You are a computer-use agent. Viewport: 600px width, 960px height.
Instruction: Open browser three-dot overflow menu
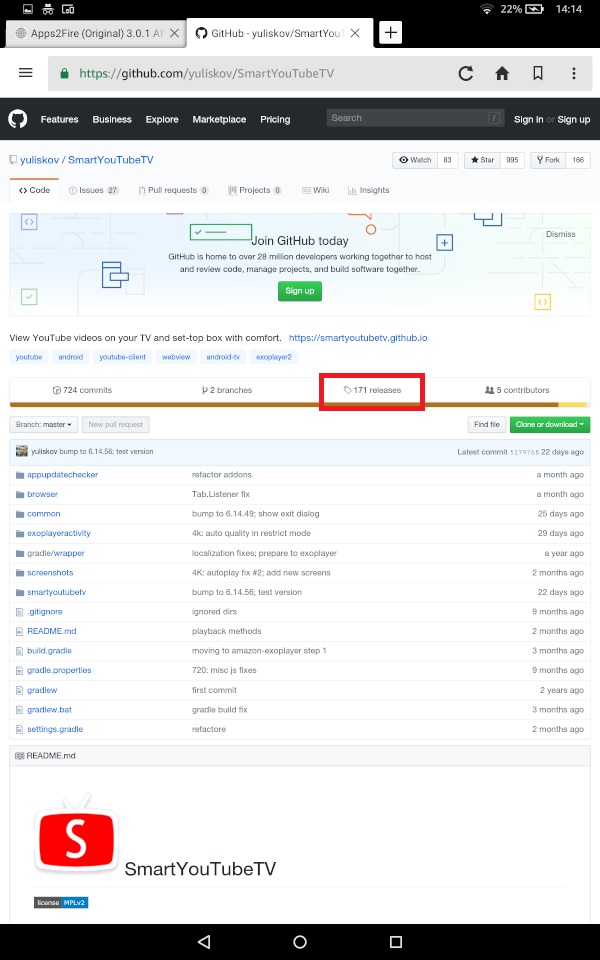[x=574, y=73]
